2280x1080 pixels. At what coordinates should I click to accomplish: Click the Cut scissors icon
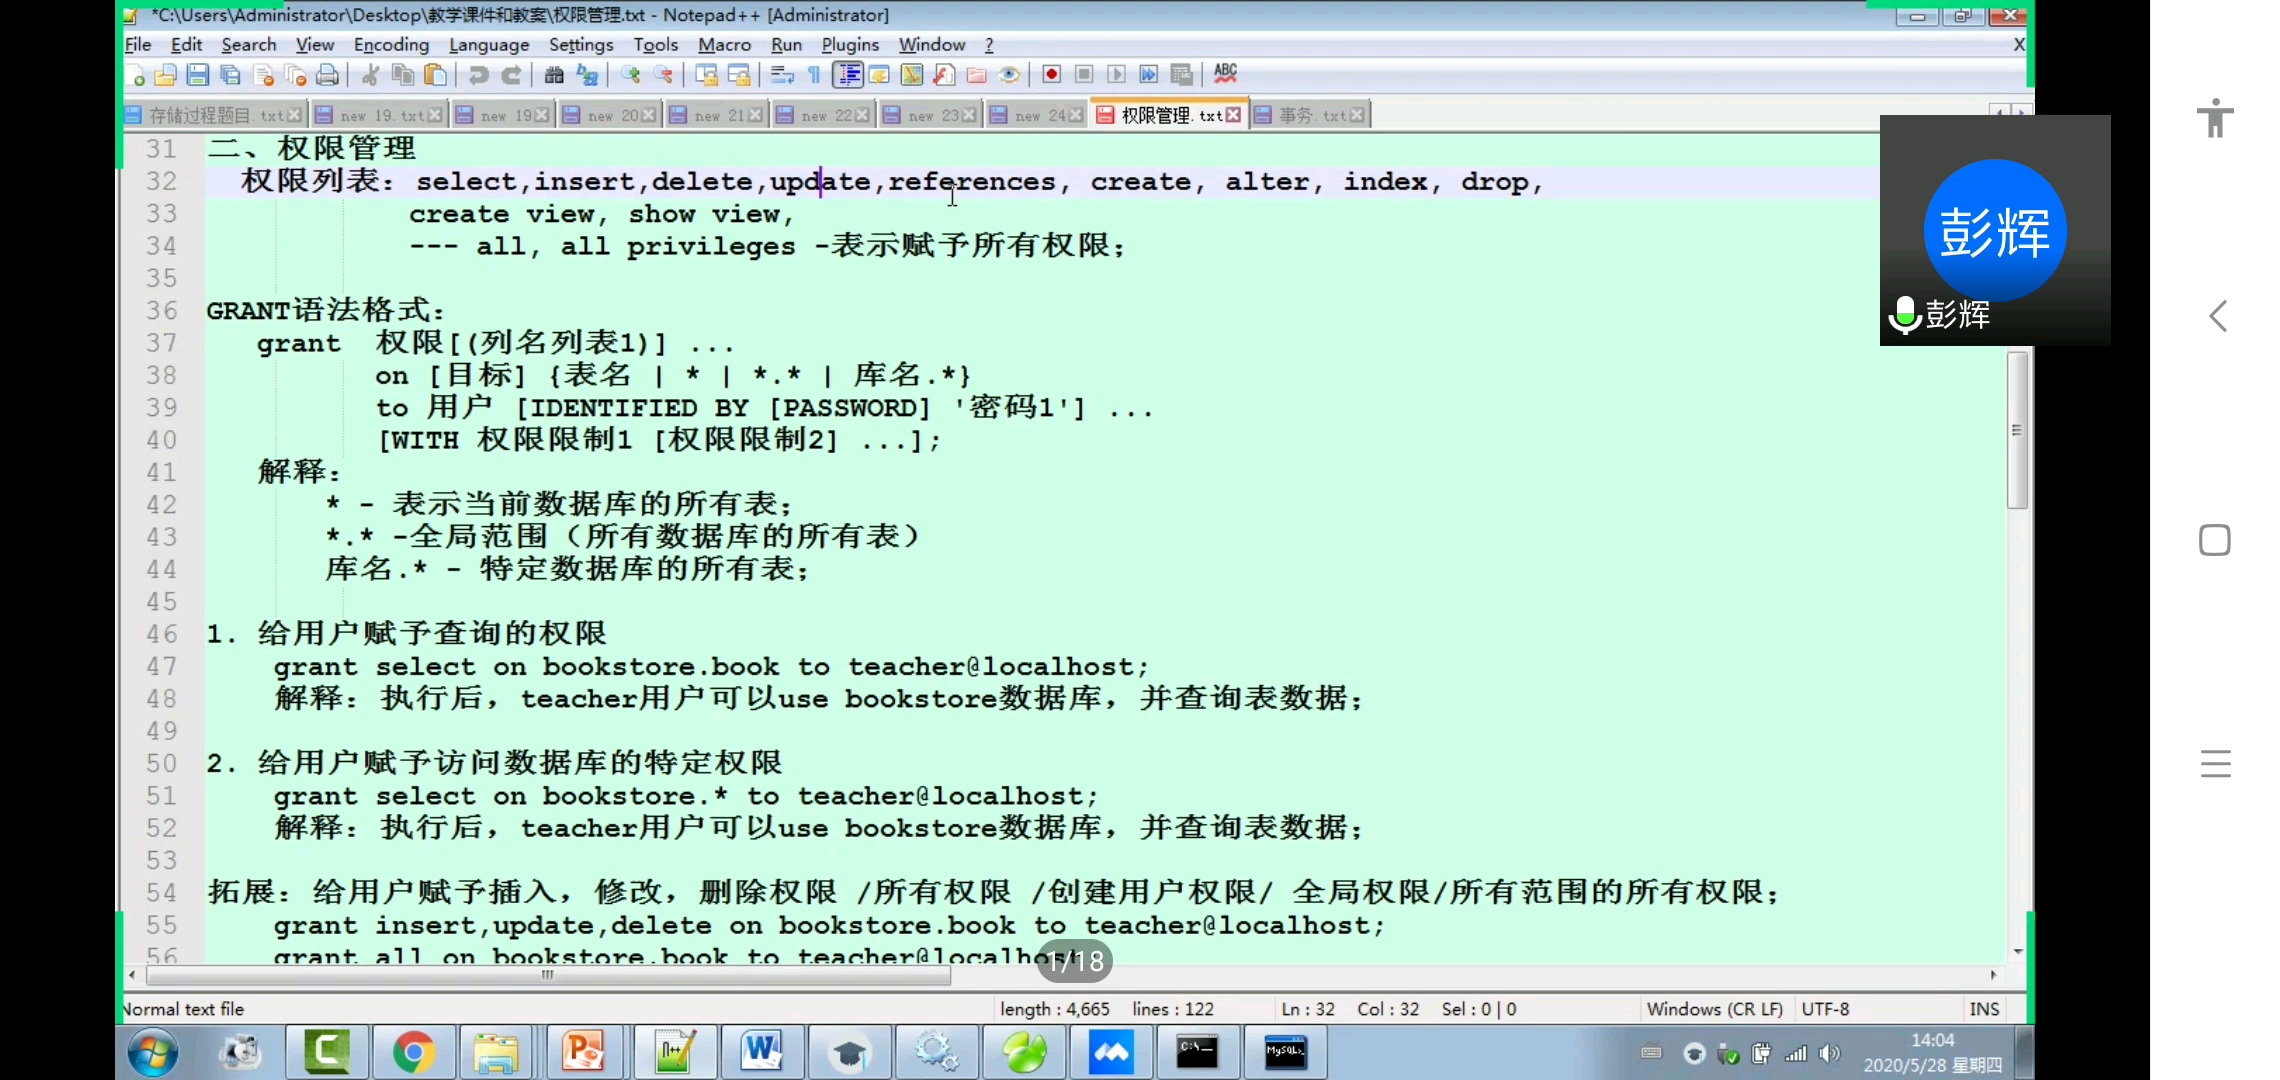point(370,75)
